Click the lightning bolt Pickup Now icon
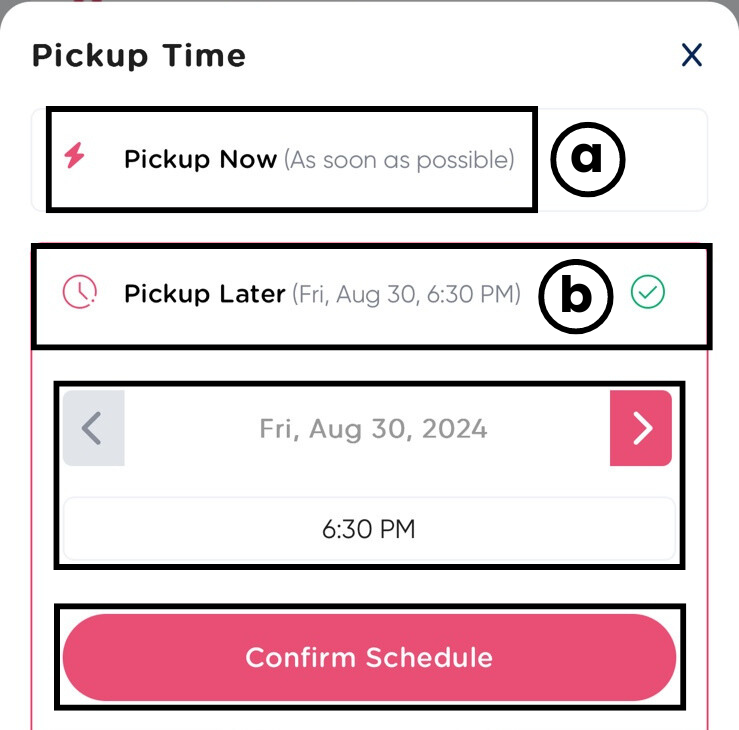 pos(74,157)
